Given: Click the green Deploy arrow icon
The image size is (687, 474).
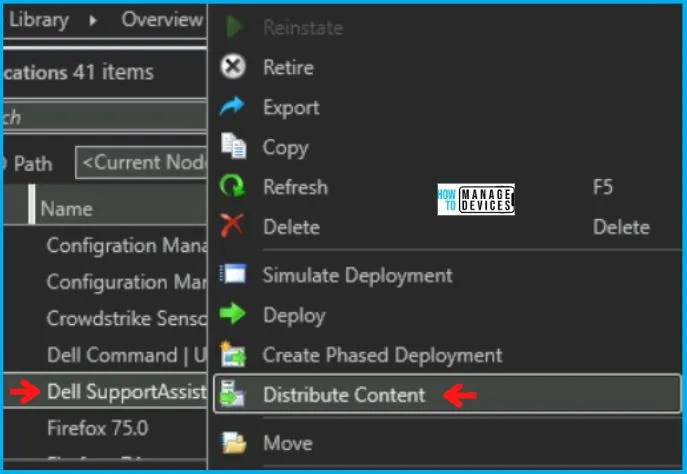Looking at the screenshot, I should point(232,314).
